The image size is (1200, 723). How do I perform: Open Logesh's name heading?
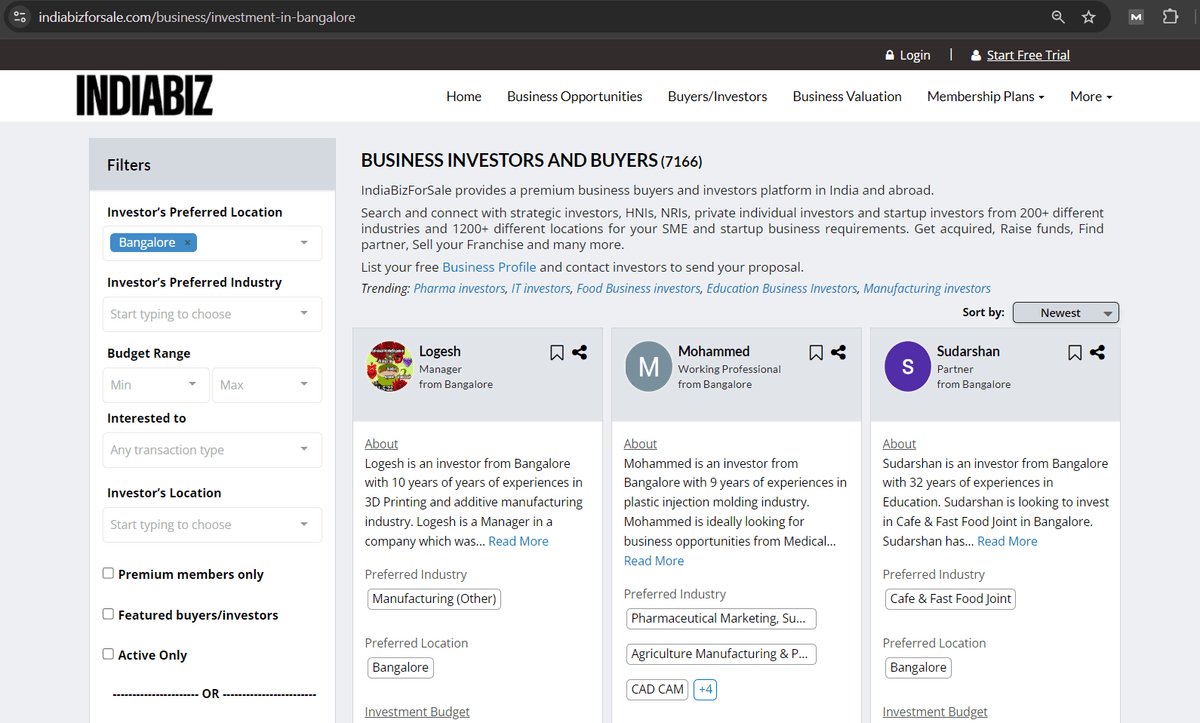coord(440,351)
